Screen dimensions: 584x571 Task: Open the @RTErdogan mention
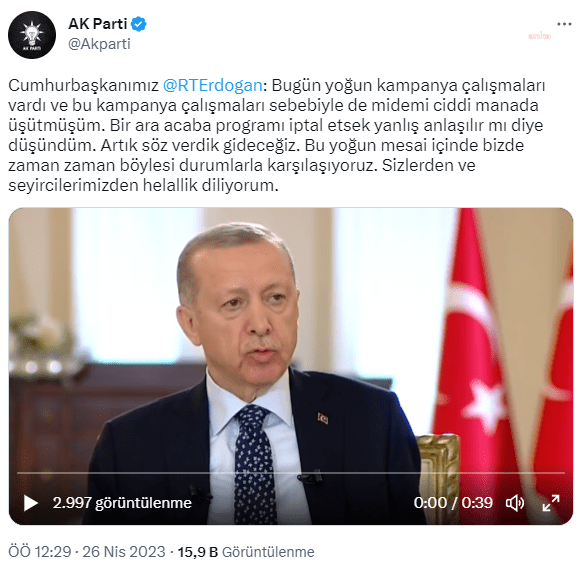(213, 85)
